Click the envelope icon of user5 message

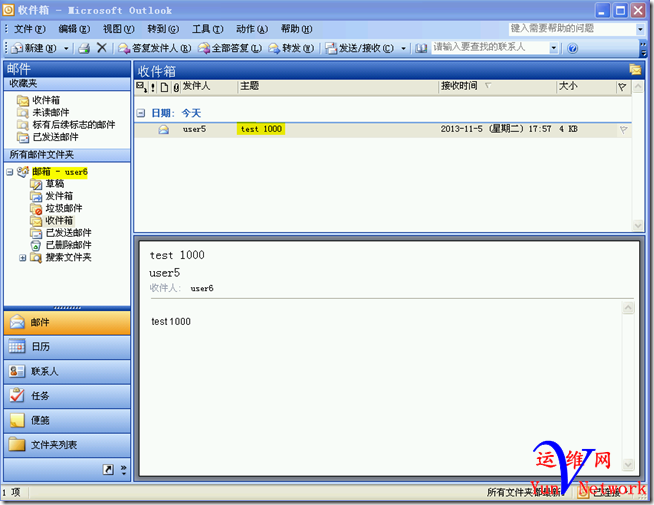pyautogui.click(x=164, y=130)
